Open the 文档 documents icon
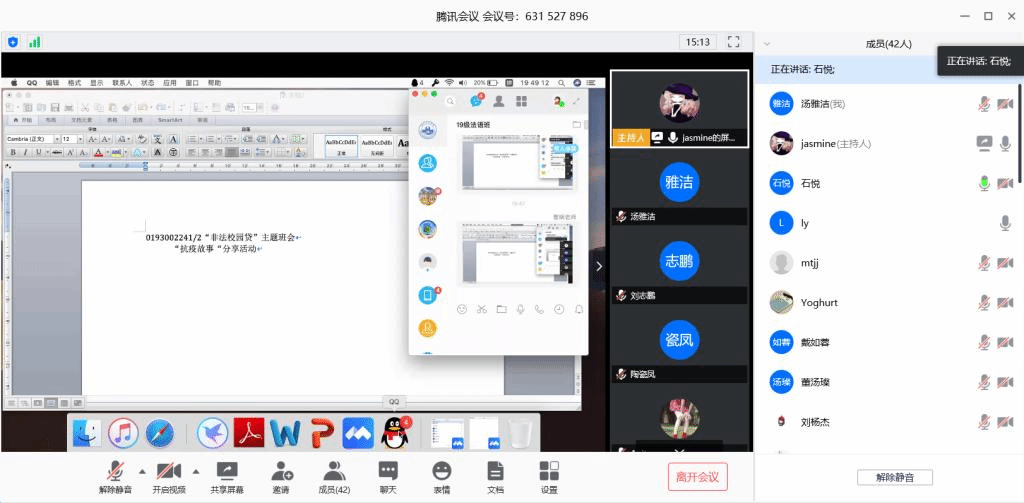The image size is (1024, 503). pos(495,470)
